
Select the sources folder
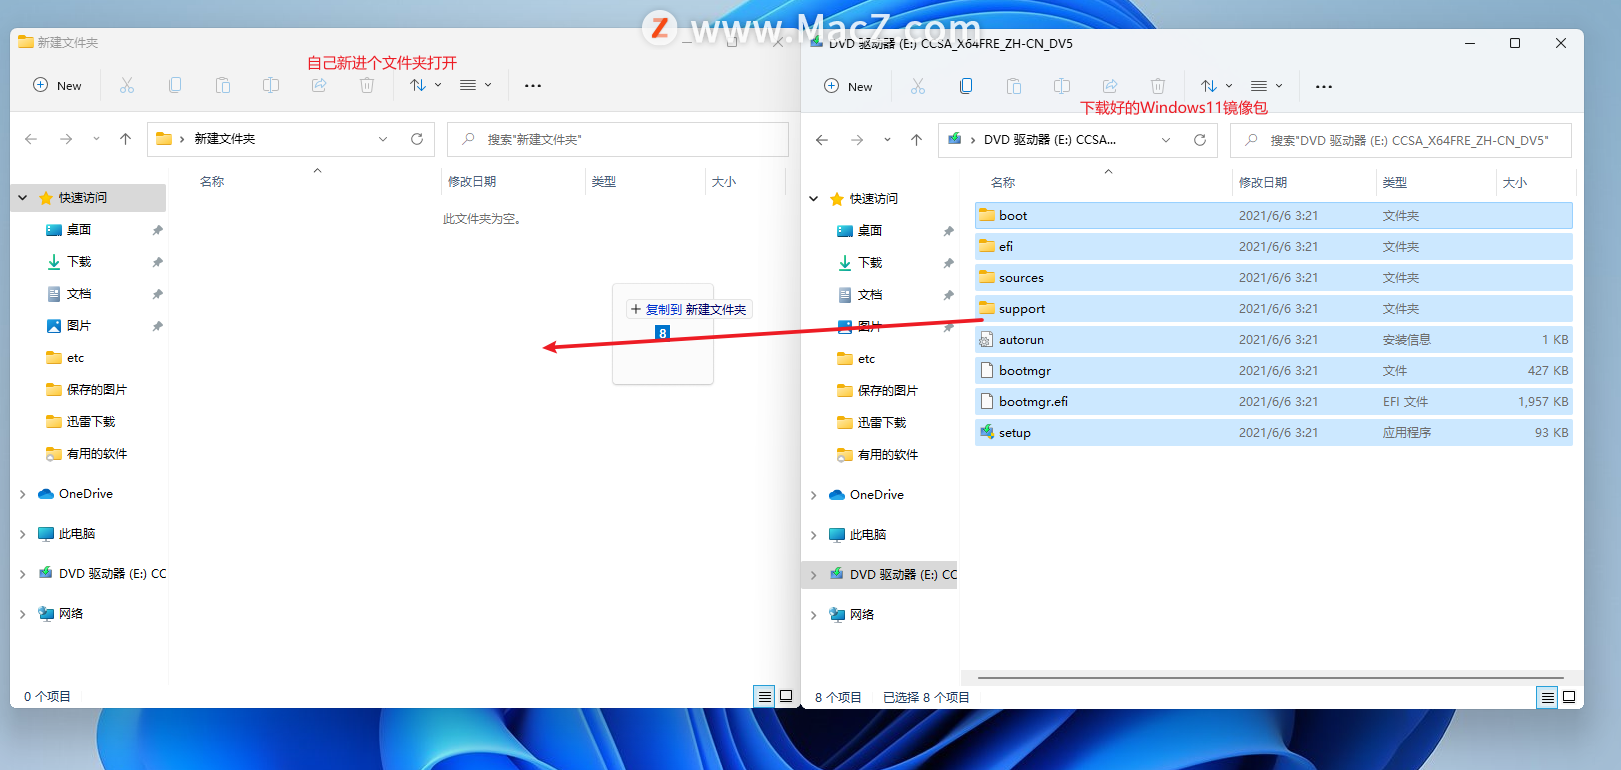coord(1273,278)
